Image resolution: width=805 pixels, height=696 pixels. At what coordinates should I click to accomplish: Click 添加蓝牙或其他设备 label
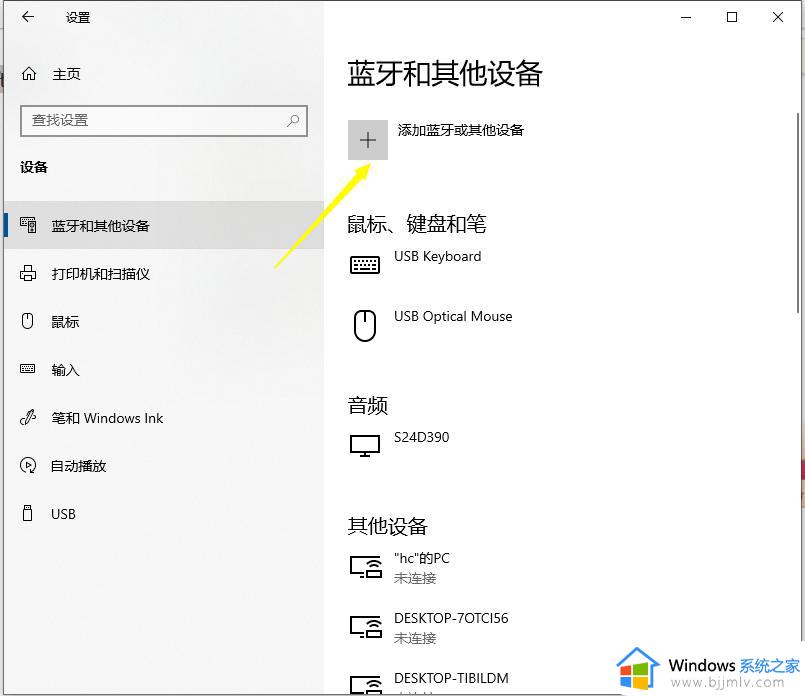tap(461, 130)
